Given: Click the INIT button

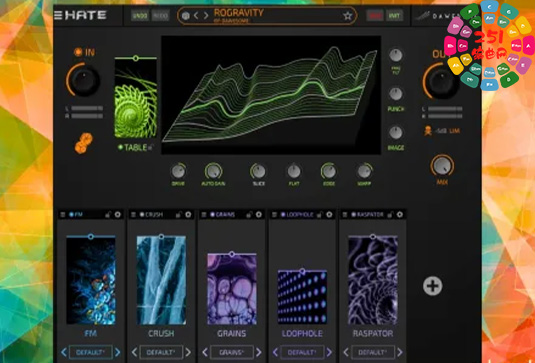Looking at the screenshot, I should pos(395,16).
